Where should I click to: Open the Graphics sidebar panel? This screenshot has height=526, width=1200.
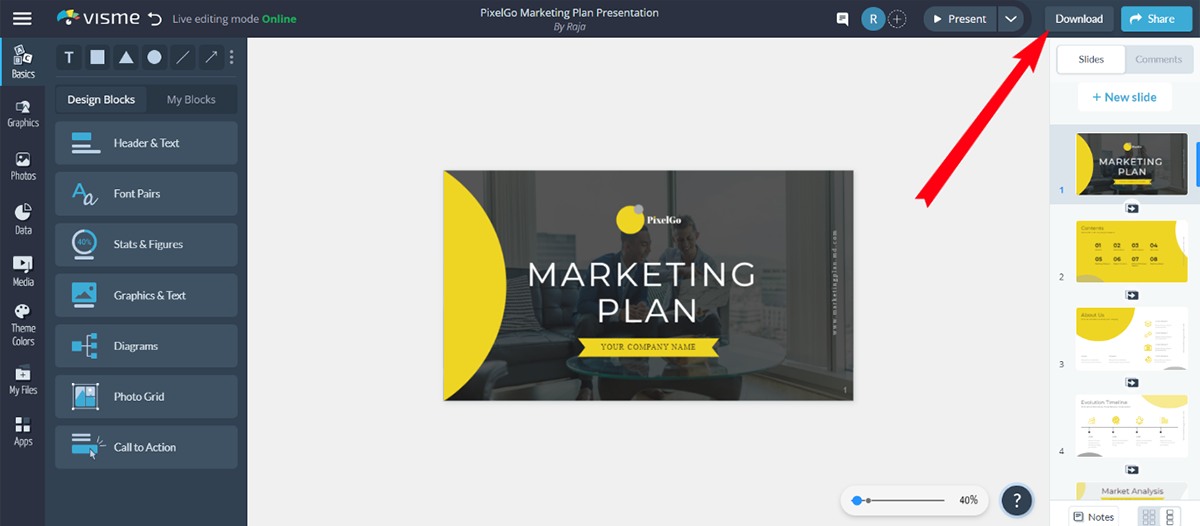[x=22, y=114]
